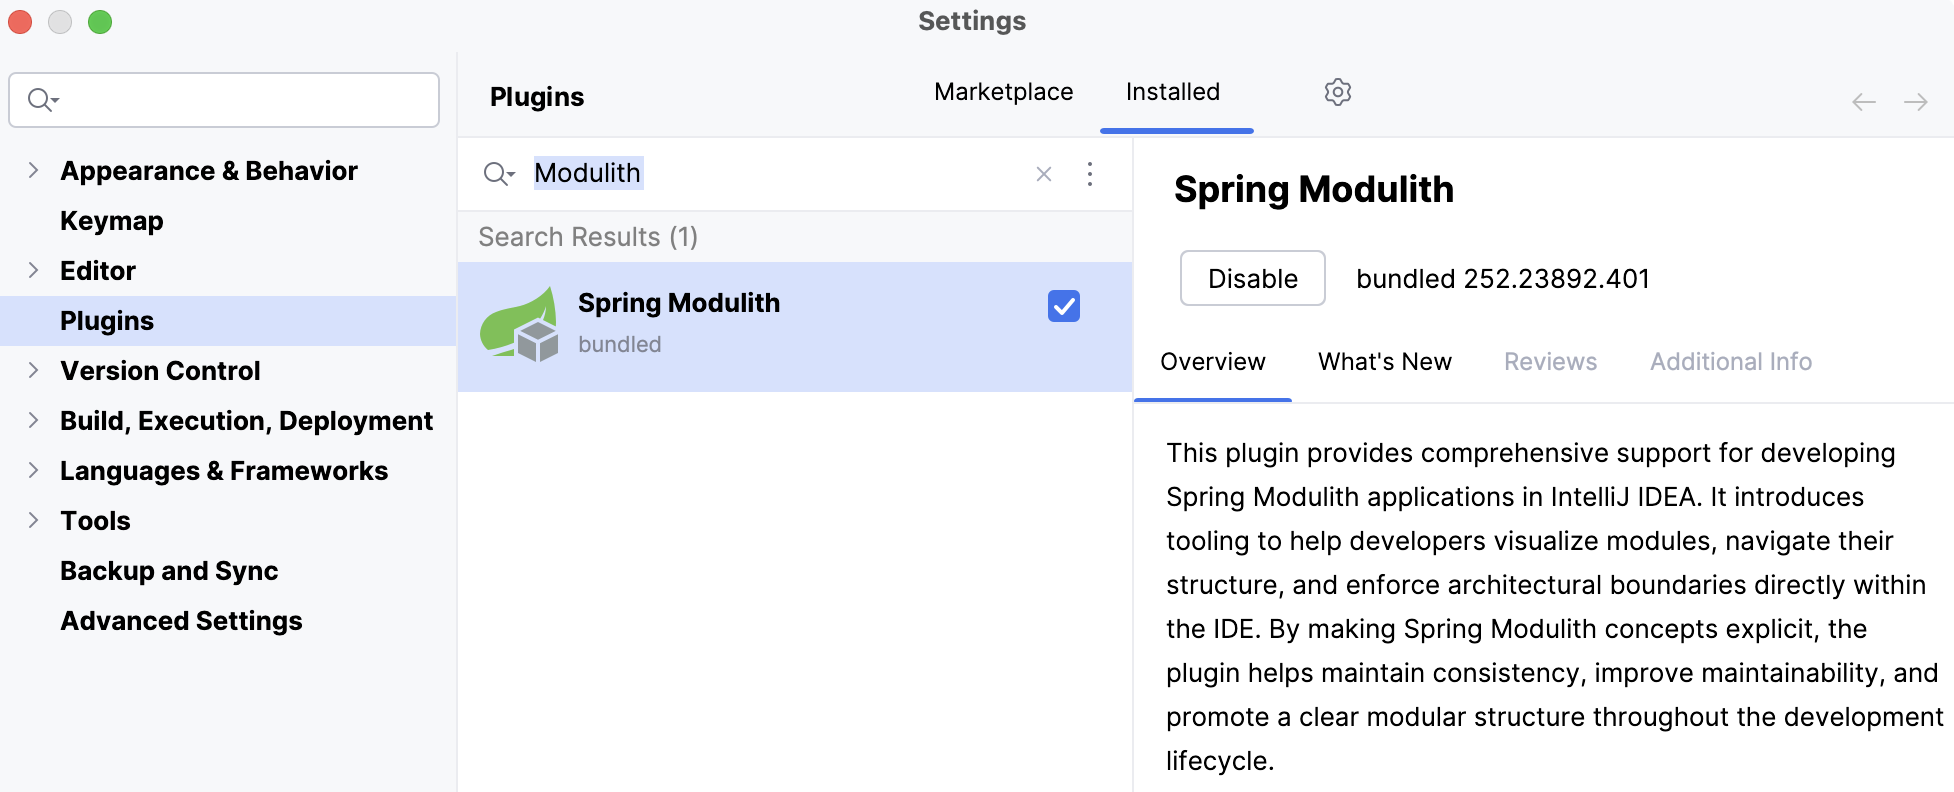Open the plugin settings gear menu
This screenshot has height=792, width=1954.
(1337, 92)
